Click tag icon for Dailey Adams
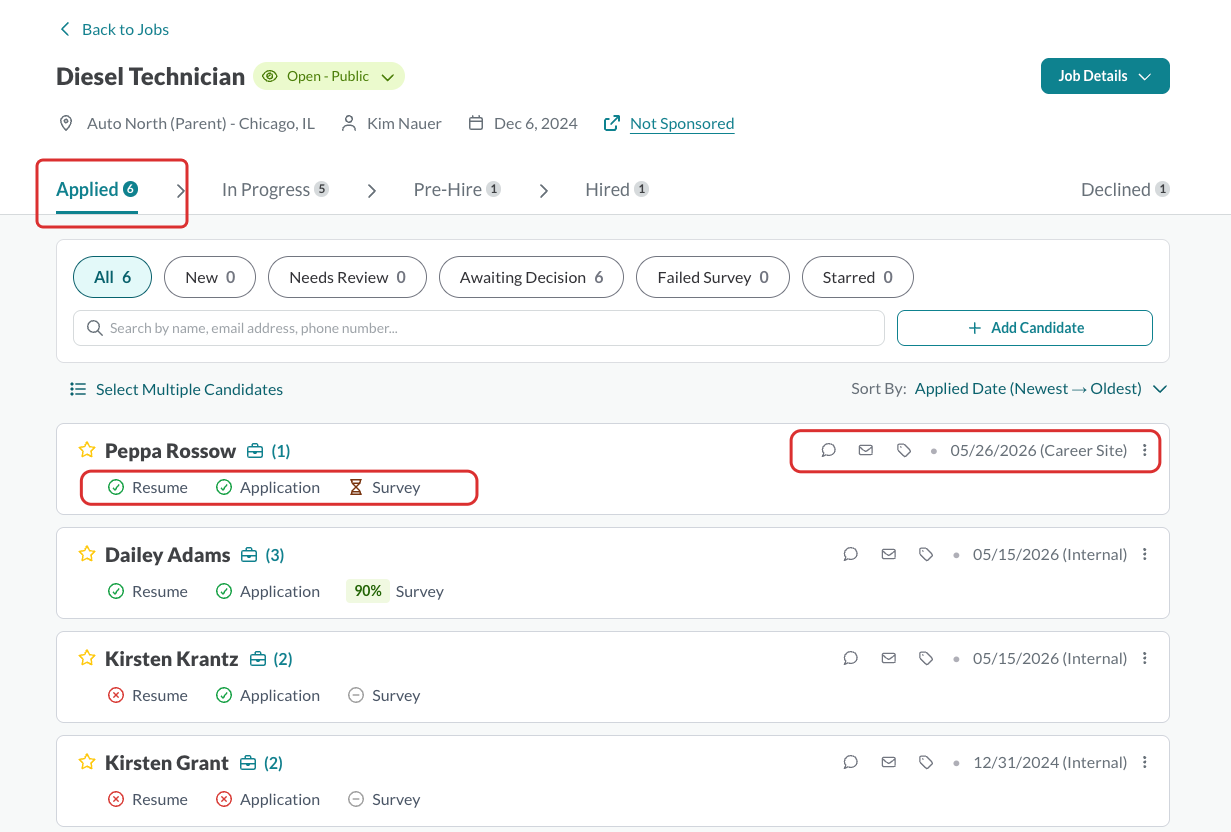 (926, 554)
